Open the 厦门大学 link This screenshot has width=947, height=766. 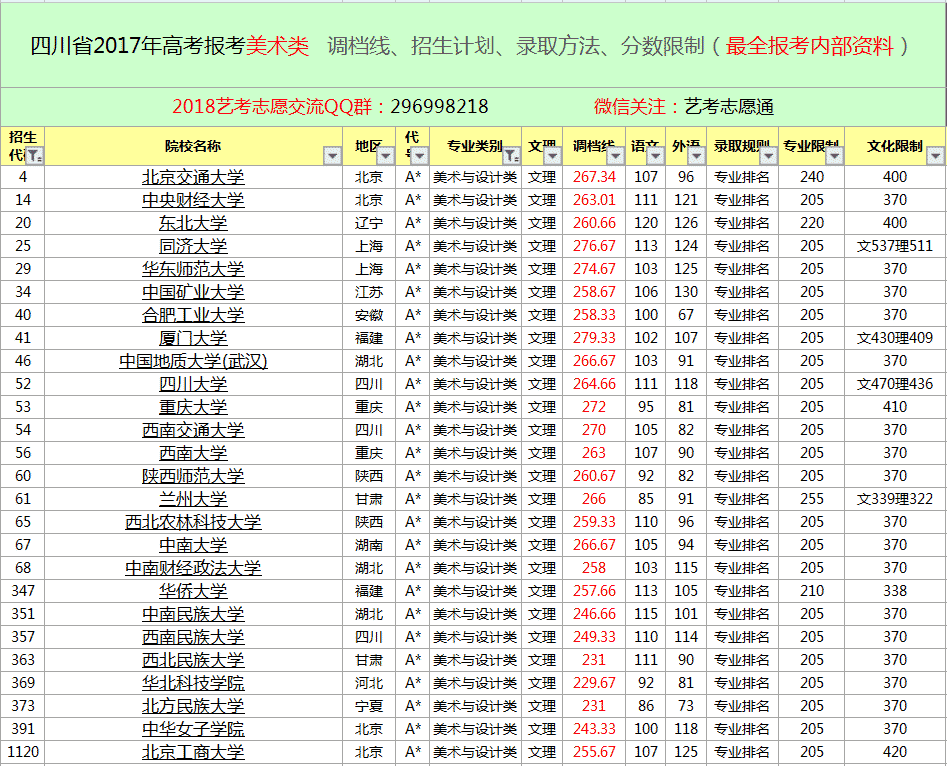pos(193,338)
